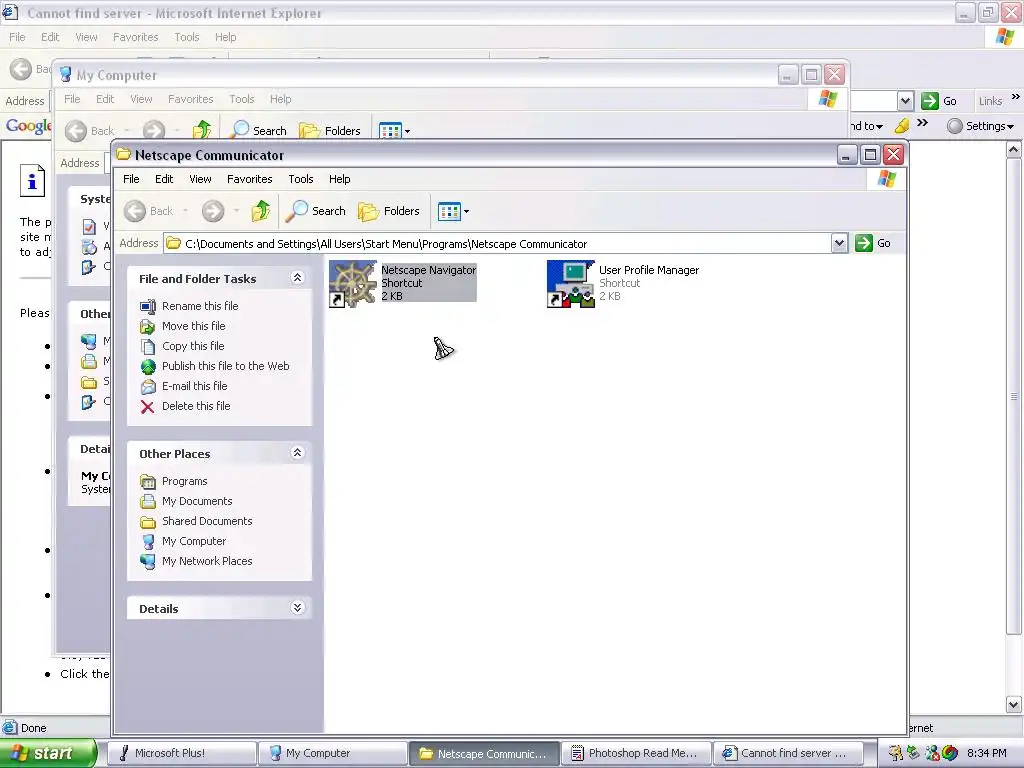Image resolution: width=1024 pixels, height=768 pixels.
Task: Click the Publish to Web globe icon
Action: [148, 366]
